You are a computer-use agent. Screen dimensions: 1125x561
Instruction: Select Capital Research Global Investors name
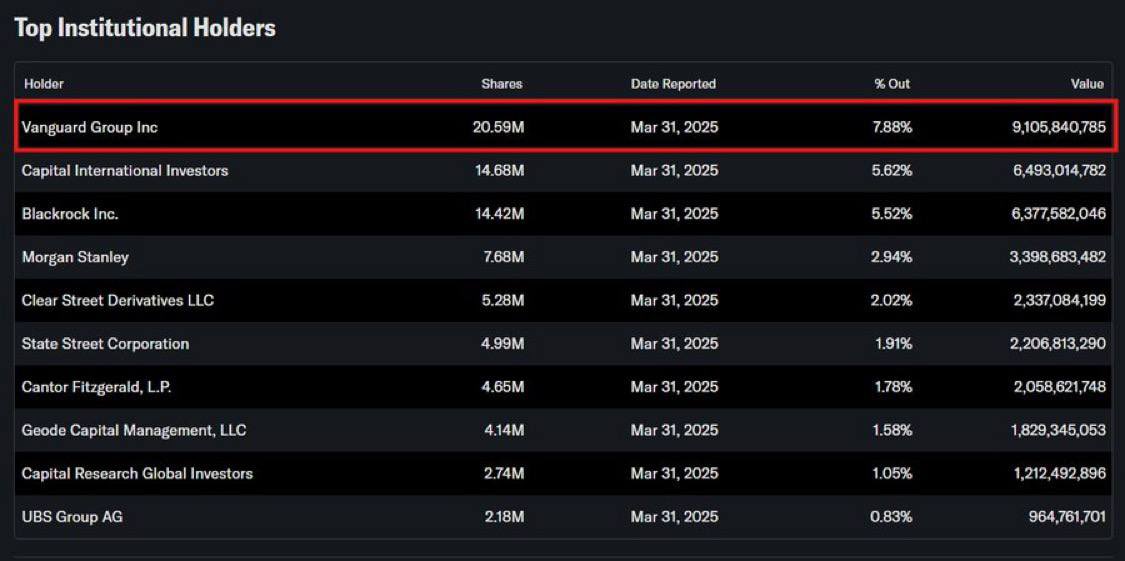click(x=137, y=473)
